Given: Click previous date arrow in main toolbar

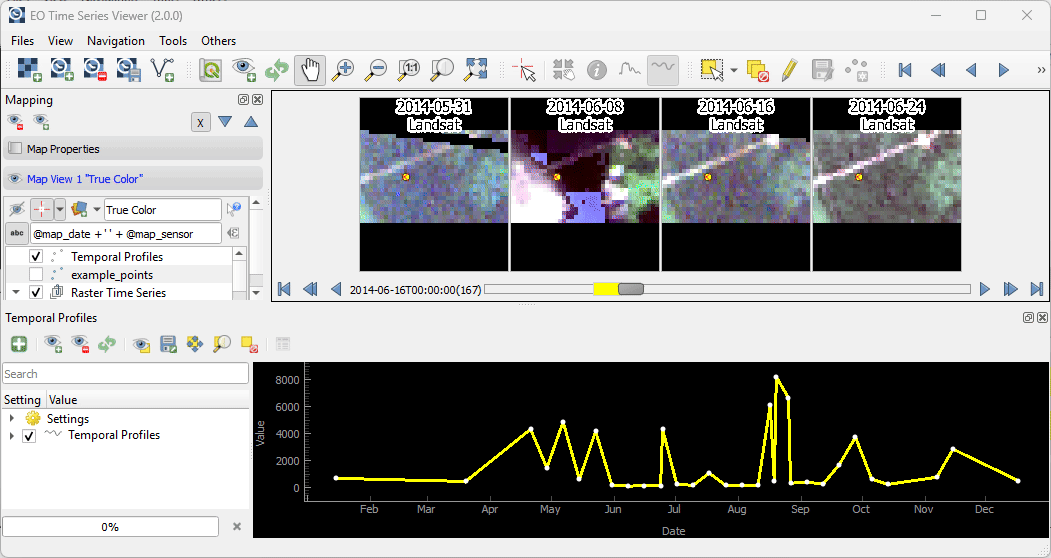Looking at the screenshot, I should point(971,69).
